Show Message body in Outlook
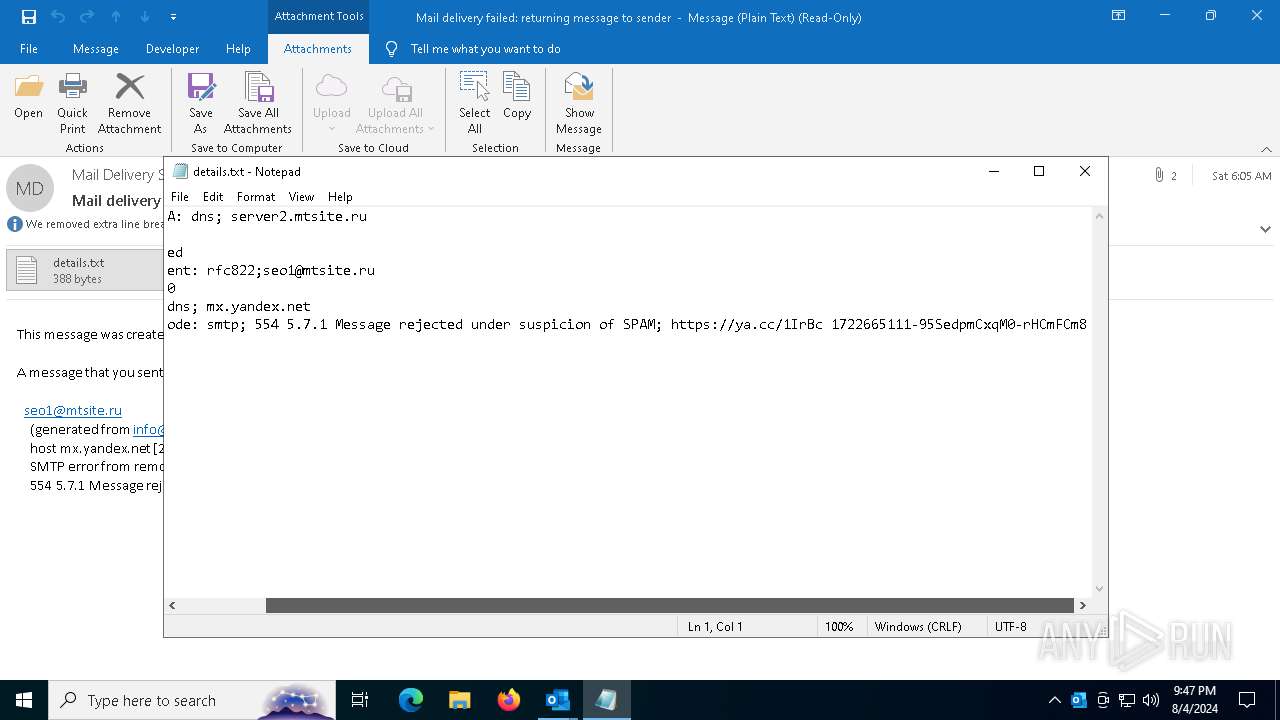Viewport: 1280px width, 720px height. (579, 103)
